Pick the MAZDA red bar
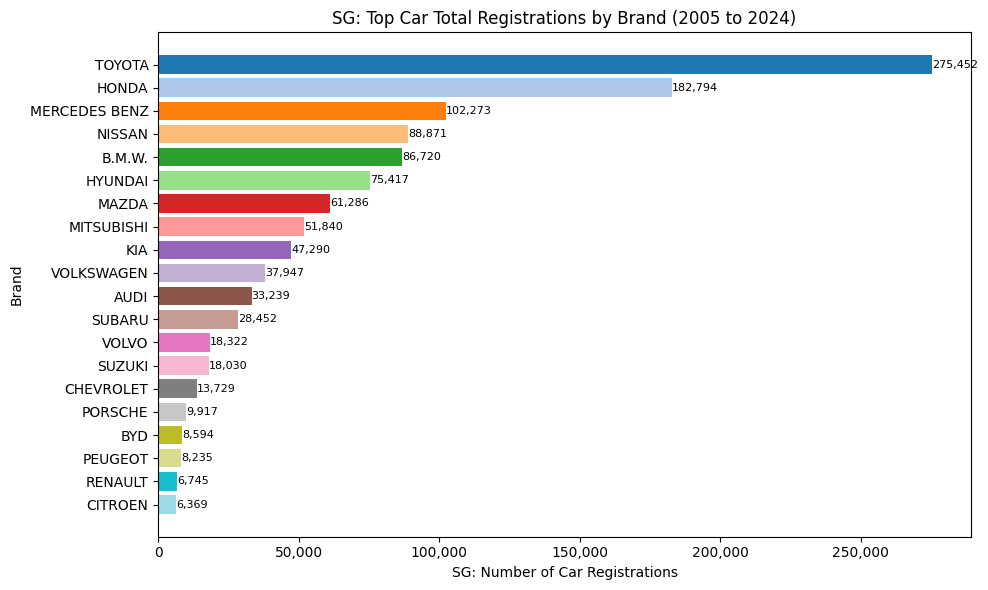Viewport: 988px width, 590px height. tap(244, 204)
